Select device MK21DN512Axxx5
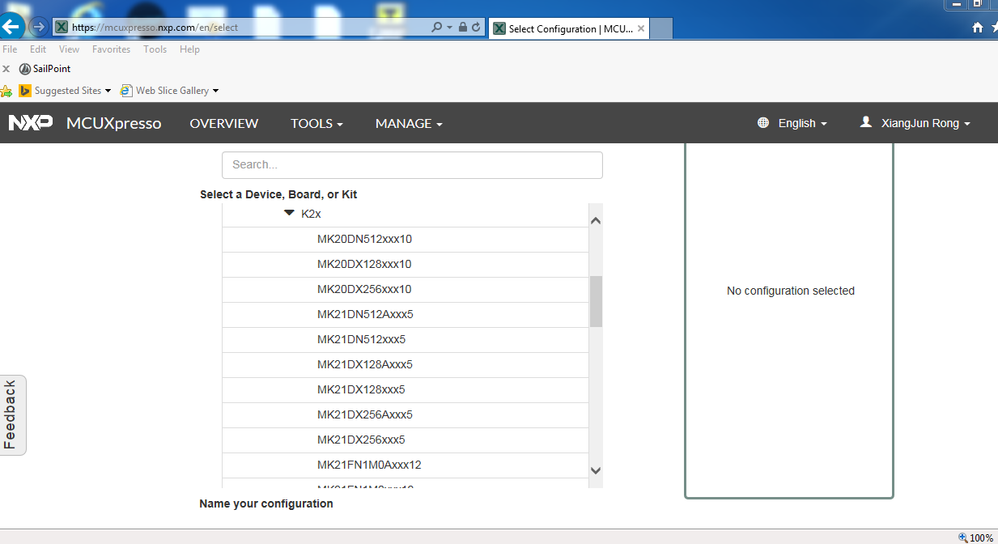The image size is (998, 544). click(x=405, y=315)
